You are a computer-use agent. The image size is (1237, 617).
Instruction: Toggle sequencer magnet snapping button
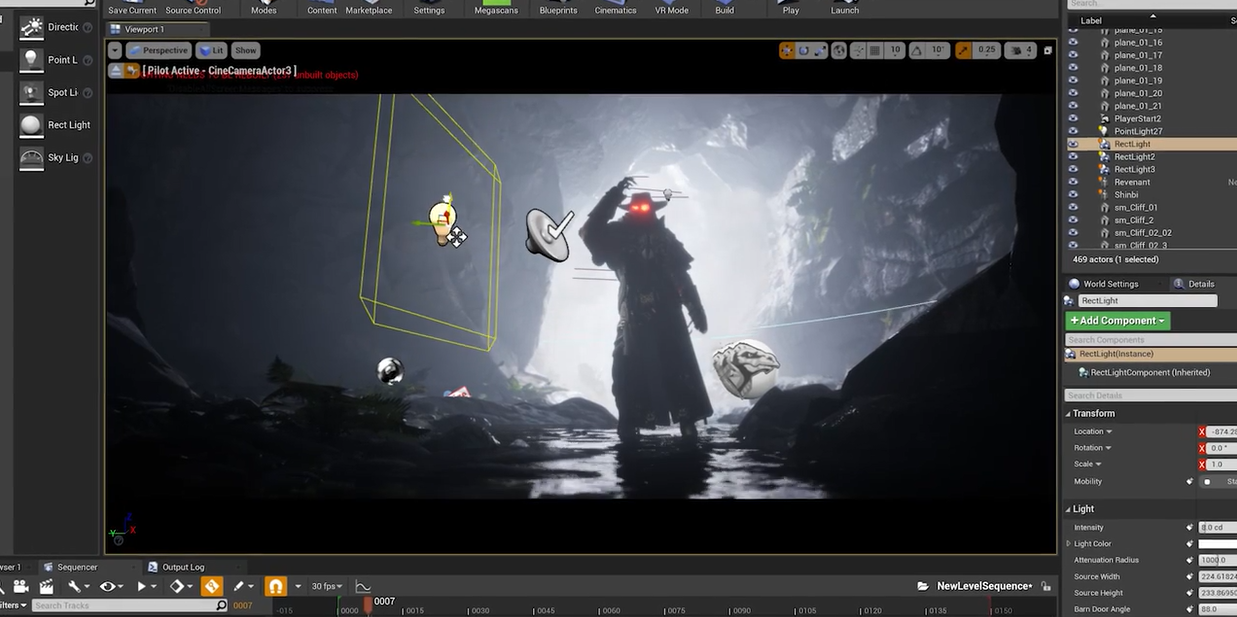(276, 586)
